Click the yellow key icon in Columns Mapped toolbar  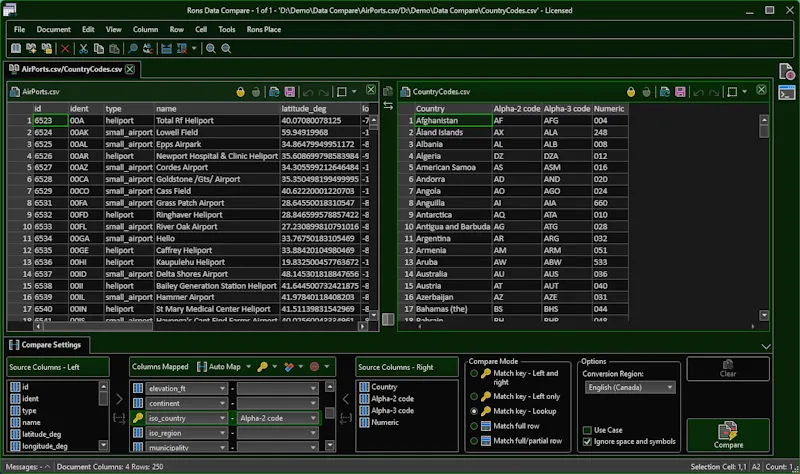point(262,367)
